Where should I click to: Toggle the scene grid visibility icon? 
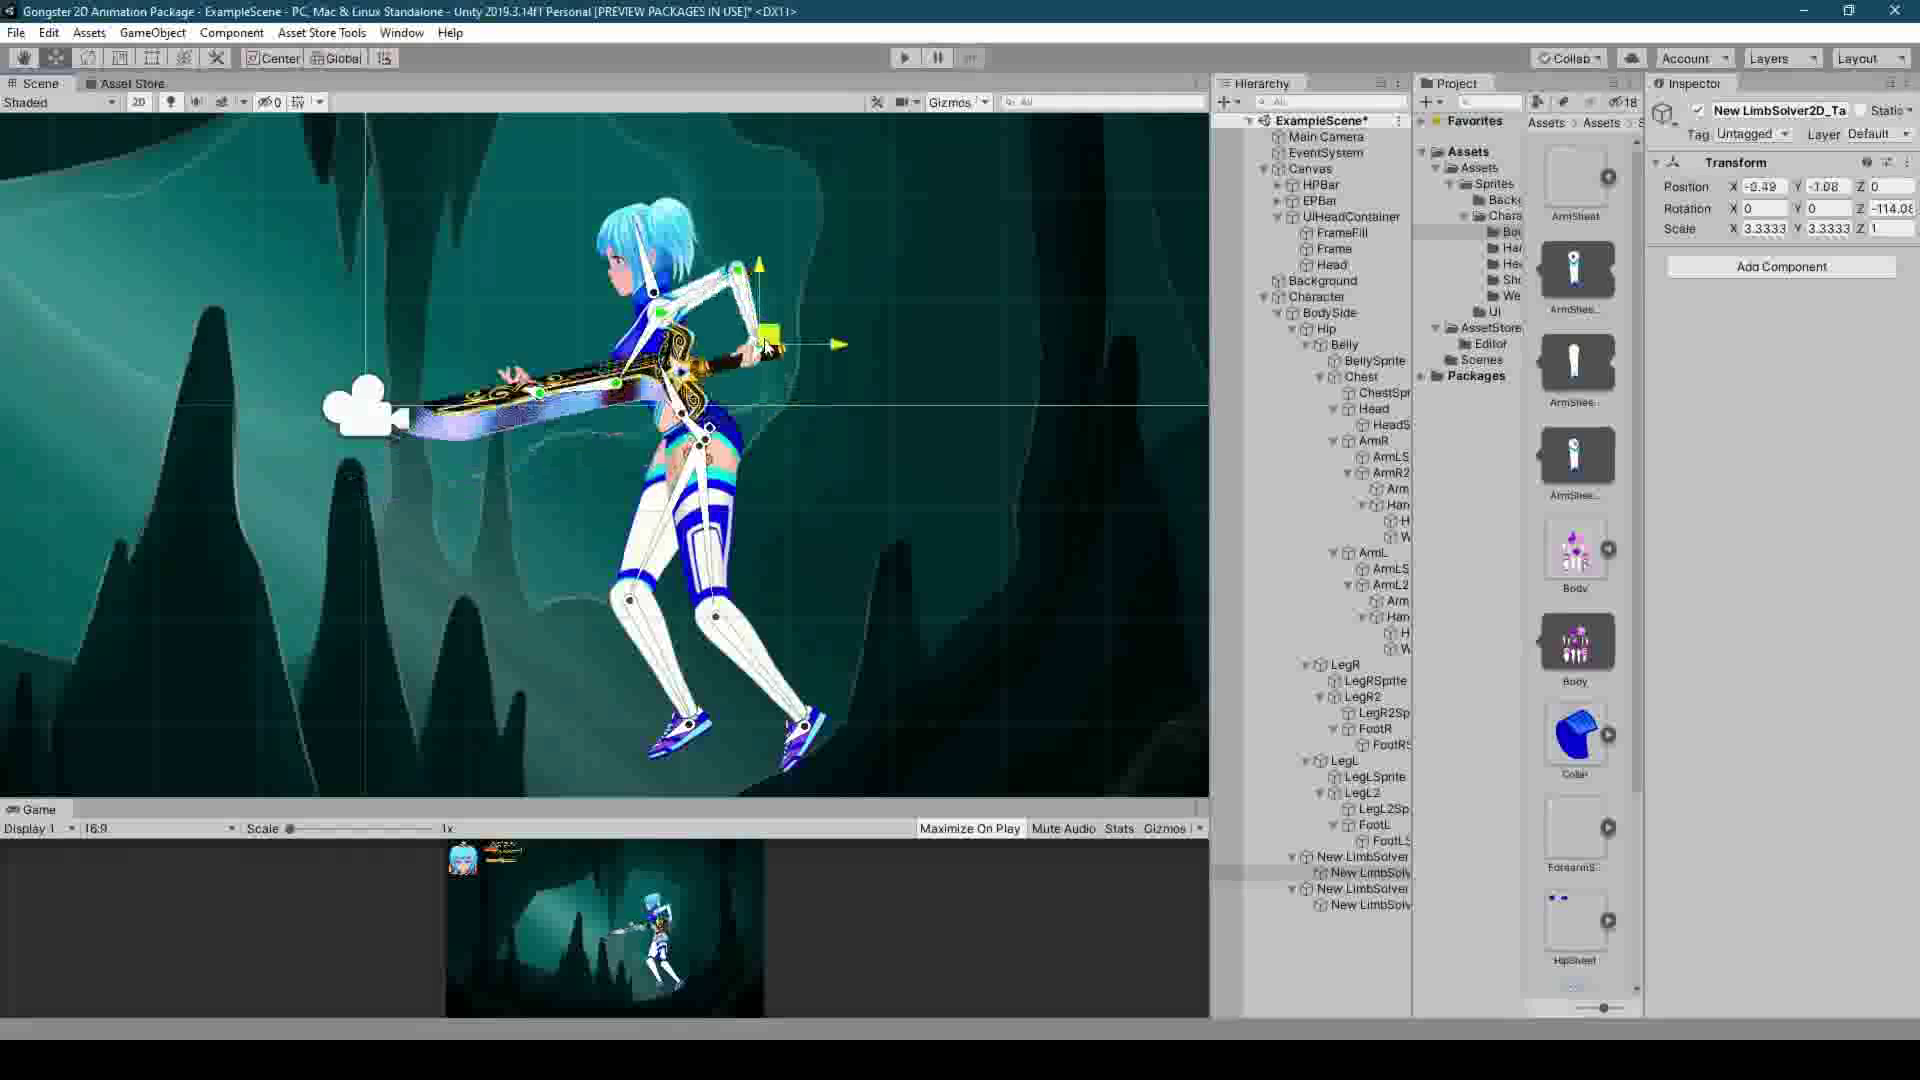(x=298, y=102)
